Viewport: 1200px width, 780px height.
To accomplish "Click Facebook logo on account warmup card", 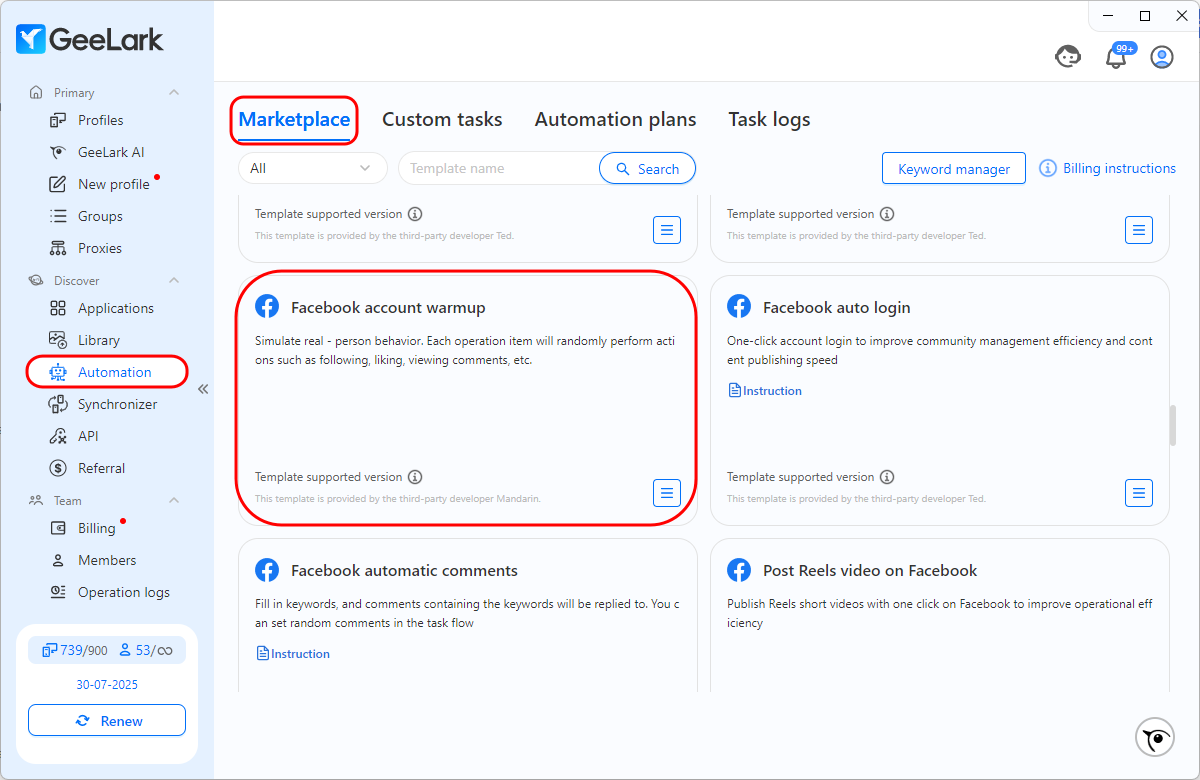I will click(x=267, y=307).
